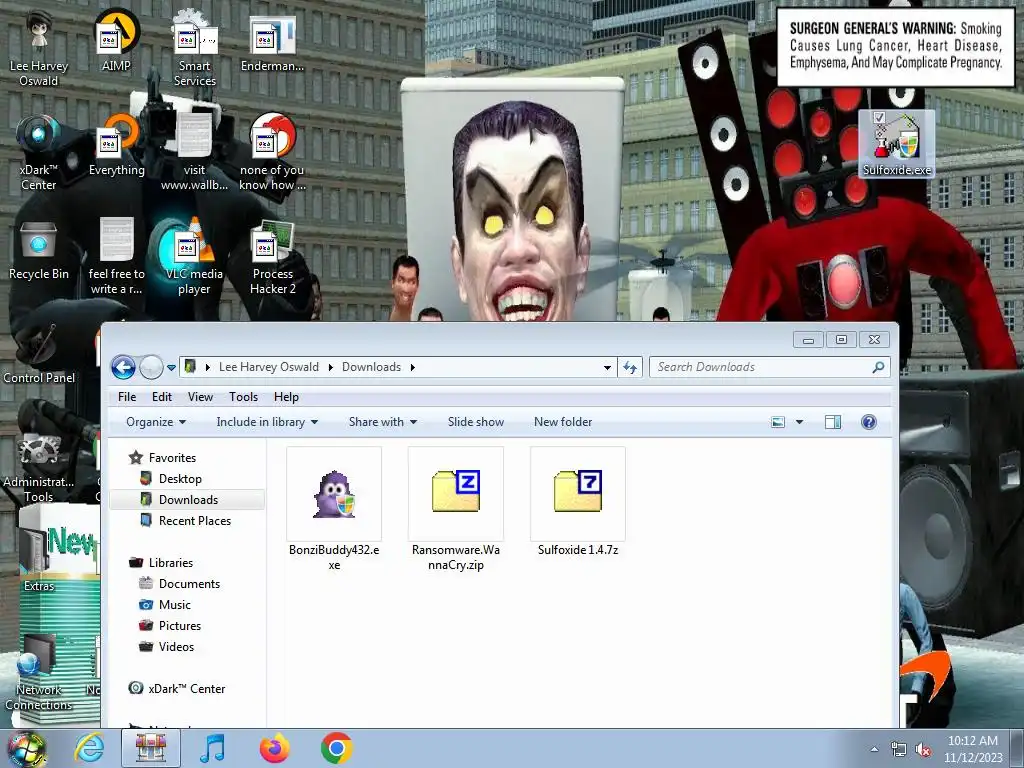Open Control Panel desktop icon

[39, 356]
